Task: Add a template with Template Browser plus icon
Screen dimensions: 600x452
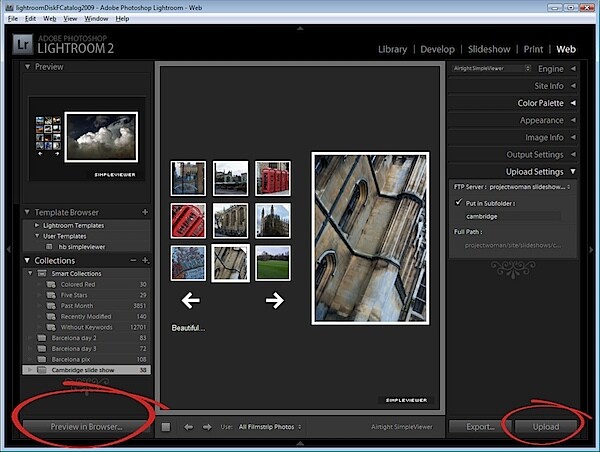Action: 145,212
